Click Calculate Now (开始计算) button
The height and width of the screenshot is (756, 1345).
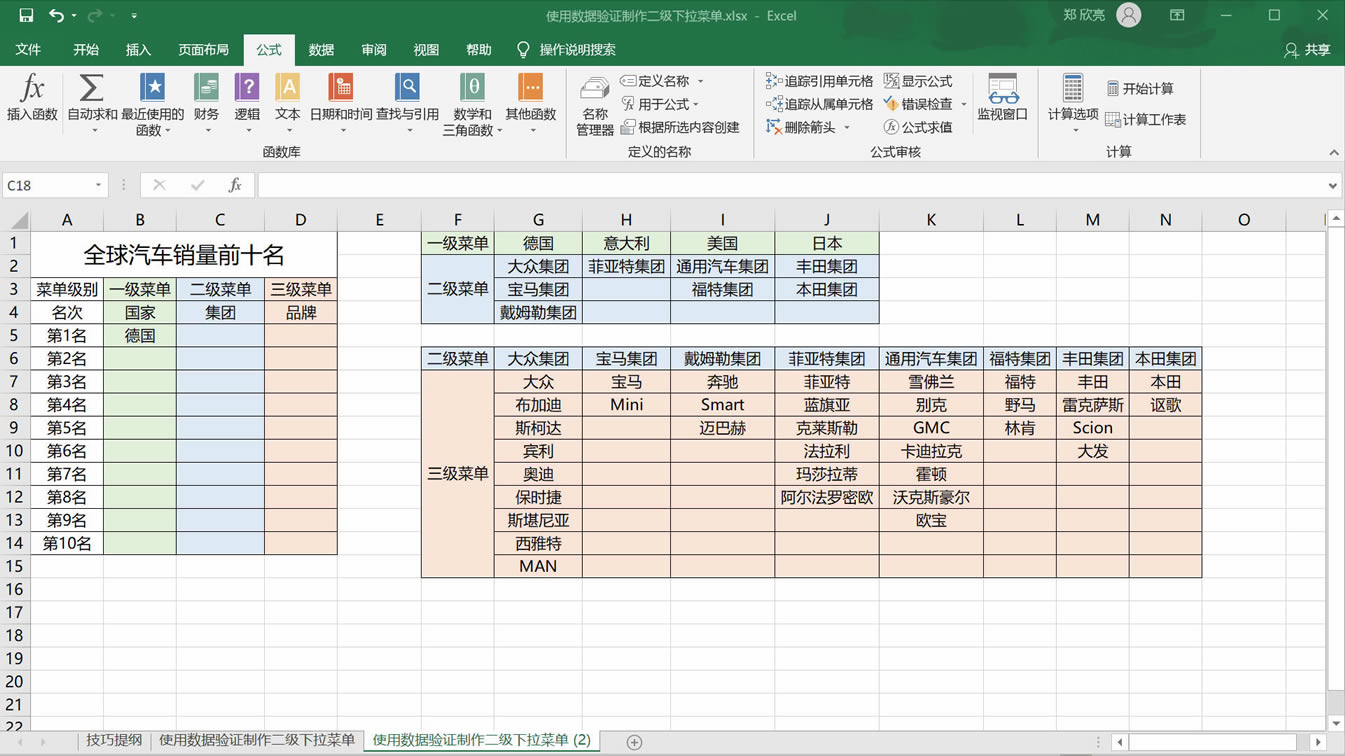(1139, 89)
